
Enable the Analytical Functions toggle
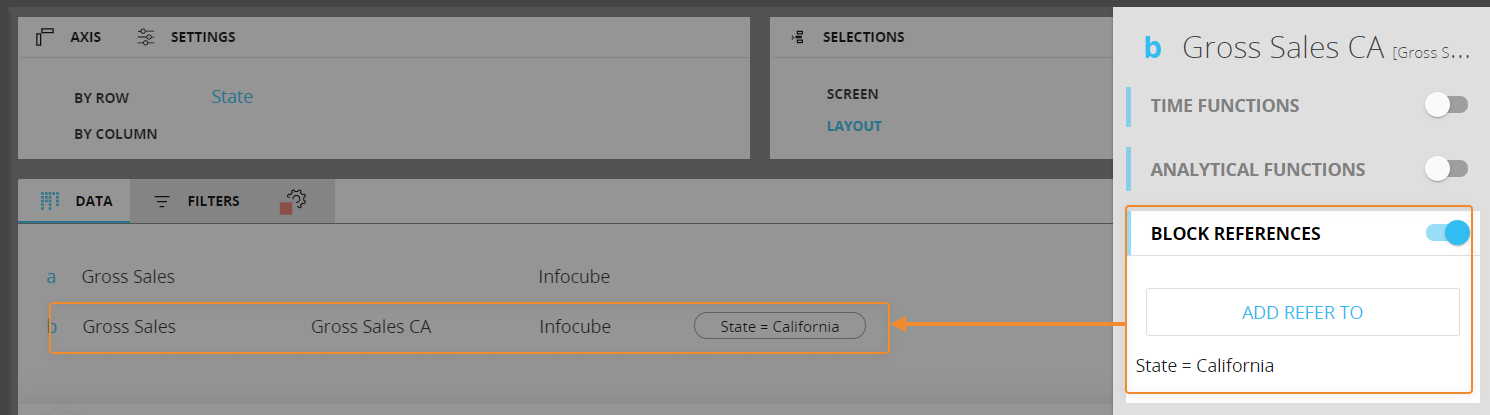pos(1446,169)
